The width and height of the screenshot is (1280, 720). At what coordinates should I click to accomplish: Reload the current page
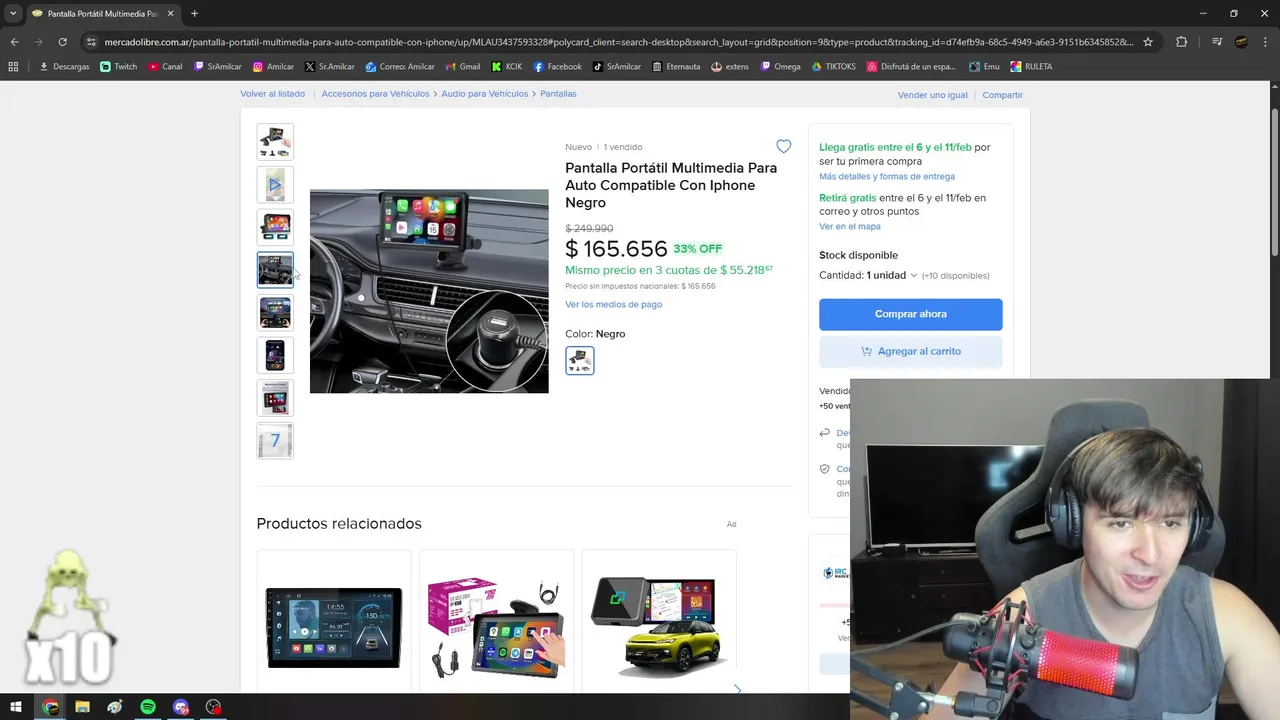pyautogui.click(x=62, y=42)
